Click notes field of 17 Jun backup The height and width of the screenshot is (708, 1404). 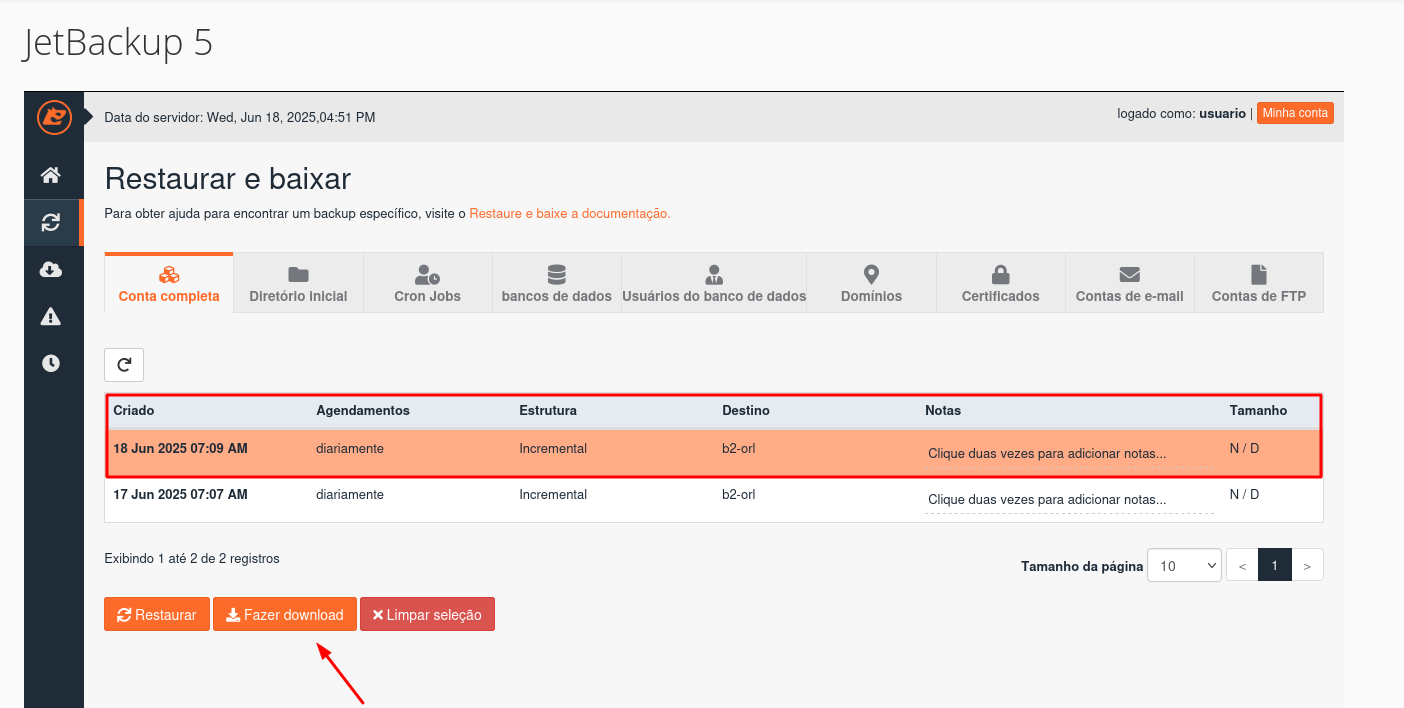click(1069, 500)
